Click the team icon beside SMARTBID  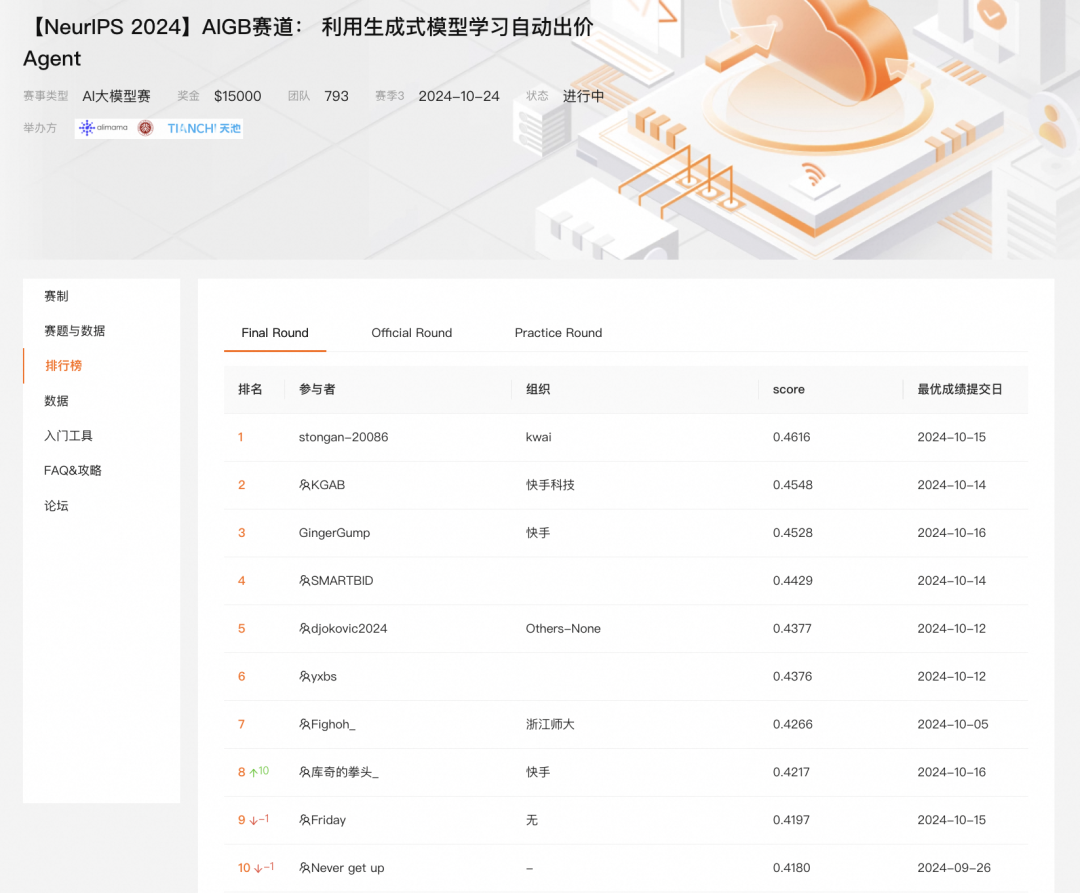pos(305,581)
